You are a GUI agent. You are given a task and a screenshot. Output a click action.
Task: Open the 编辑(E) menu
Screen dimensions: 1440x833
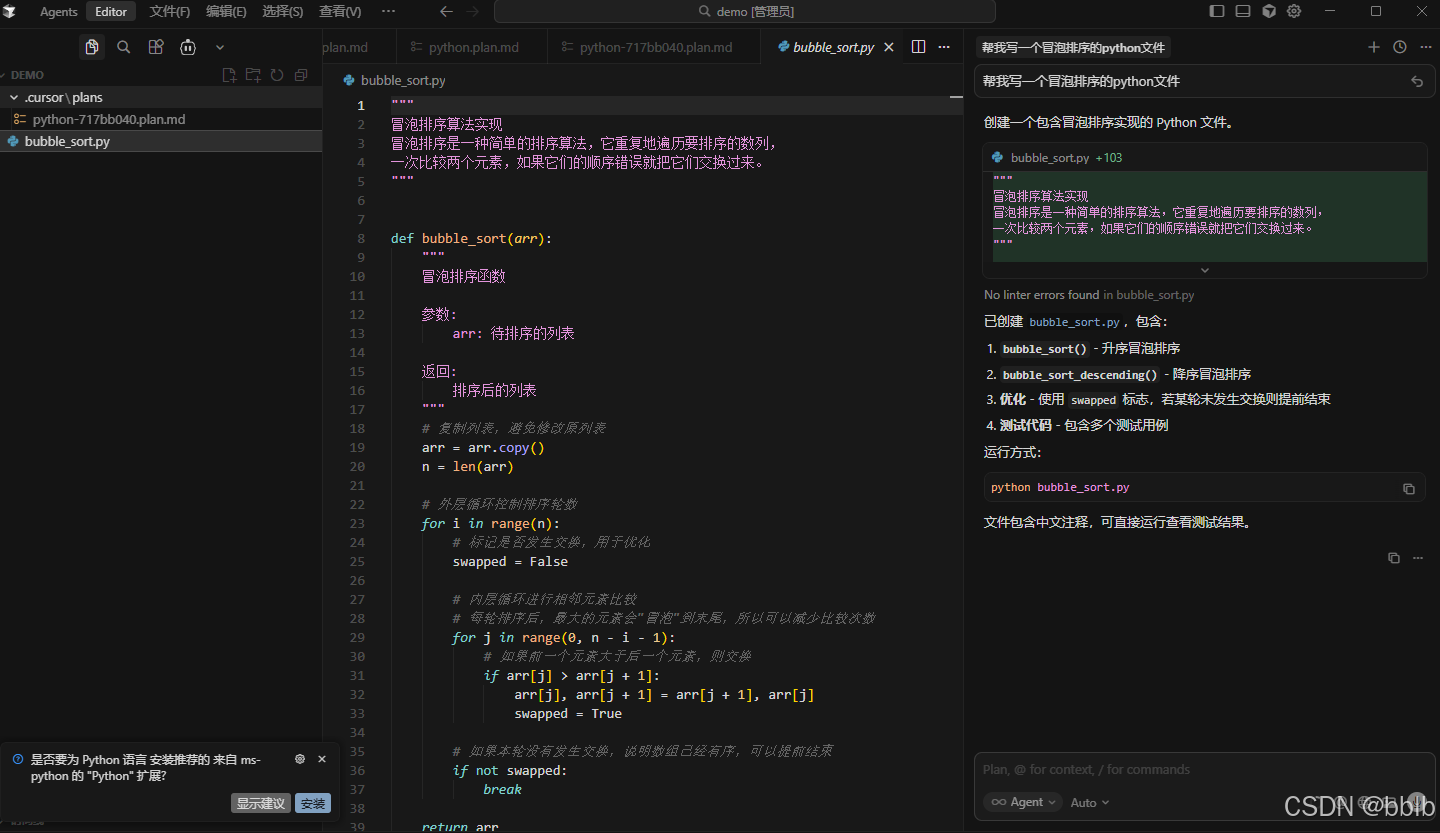coord(226,11)
